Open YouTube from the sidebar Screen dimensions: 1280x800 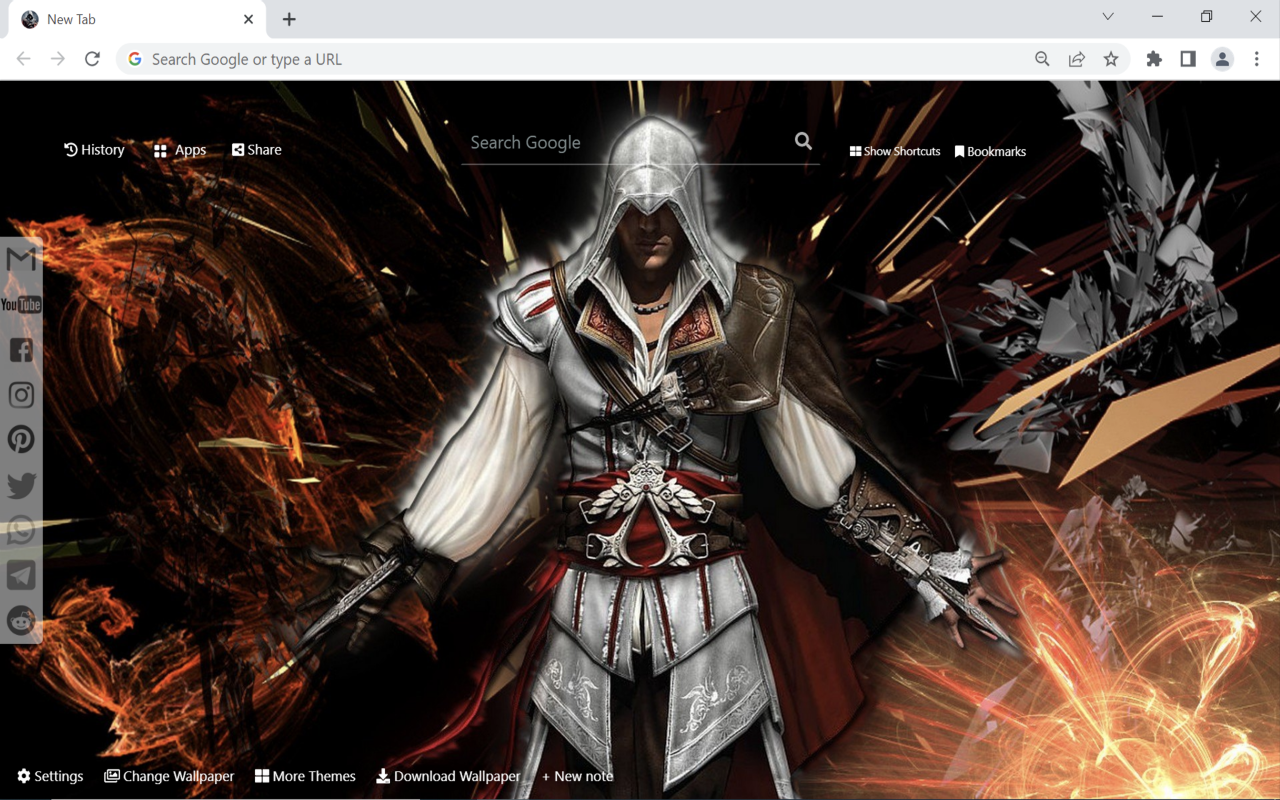[x=21, y=305]
